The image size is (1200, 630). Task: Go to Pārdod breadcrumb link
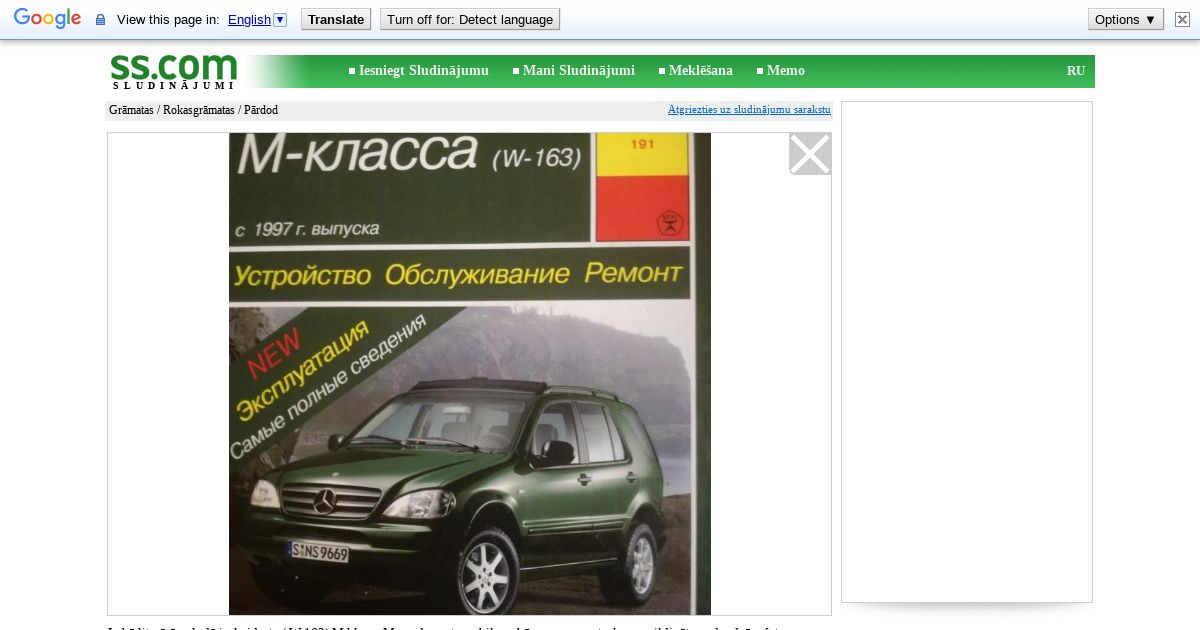click(261, 110)
